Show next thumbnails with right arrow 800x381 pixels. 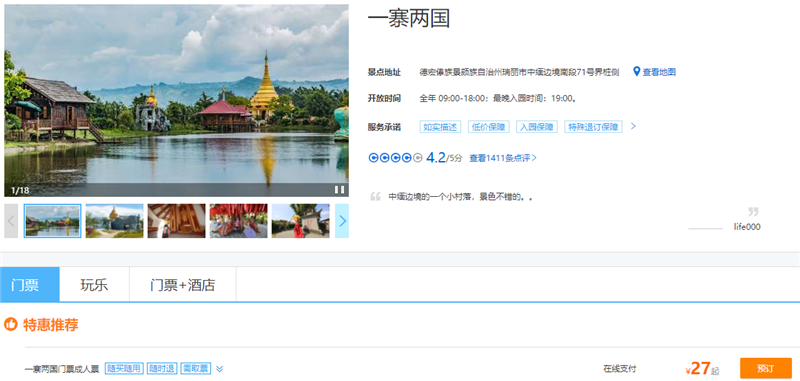(342, 221)
